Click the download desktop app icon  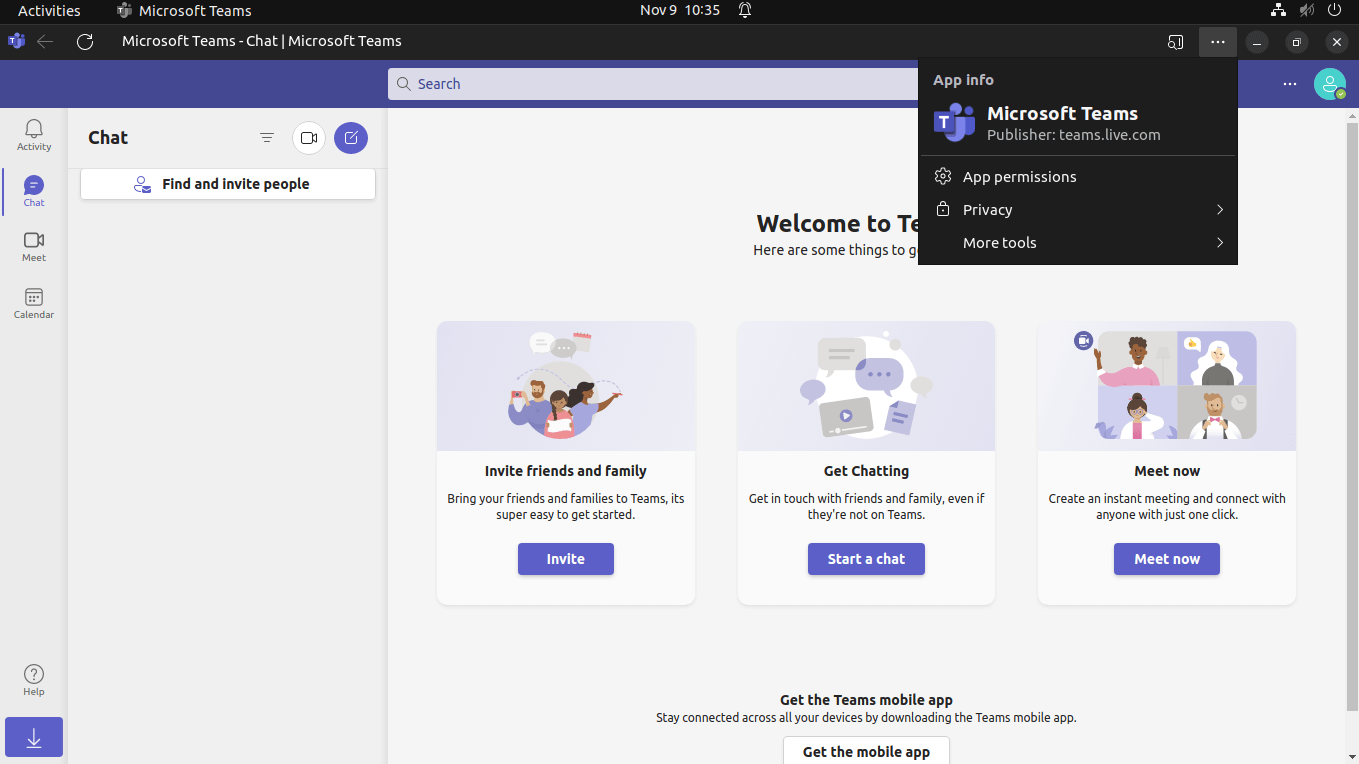coord(33,737)
